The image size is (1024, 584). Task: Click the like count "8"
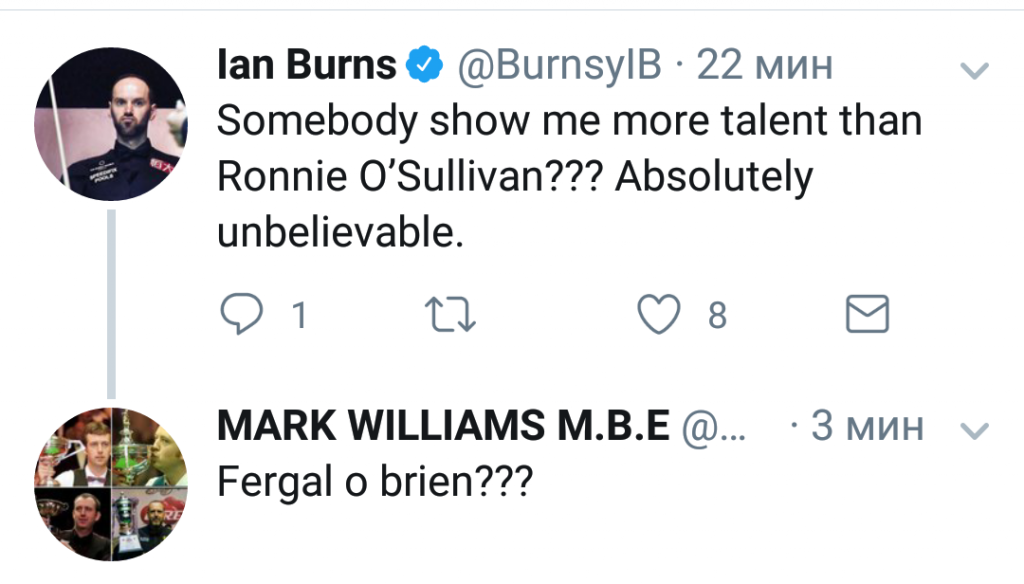click(x=716, y=317)
